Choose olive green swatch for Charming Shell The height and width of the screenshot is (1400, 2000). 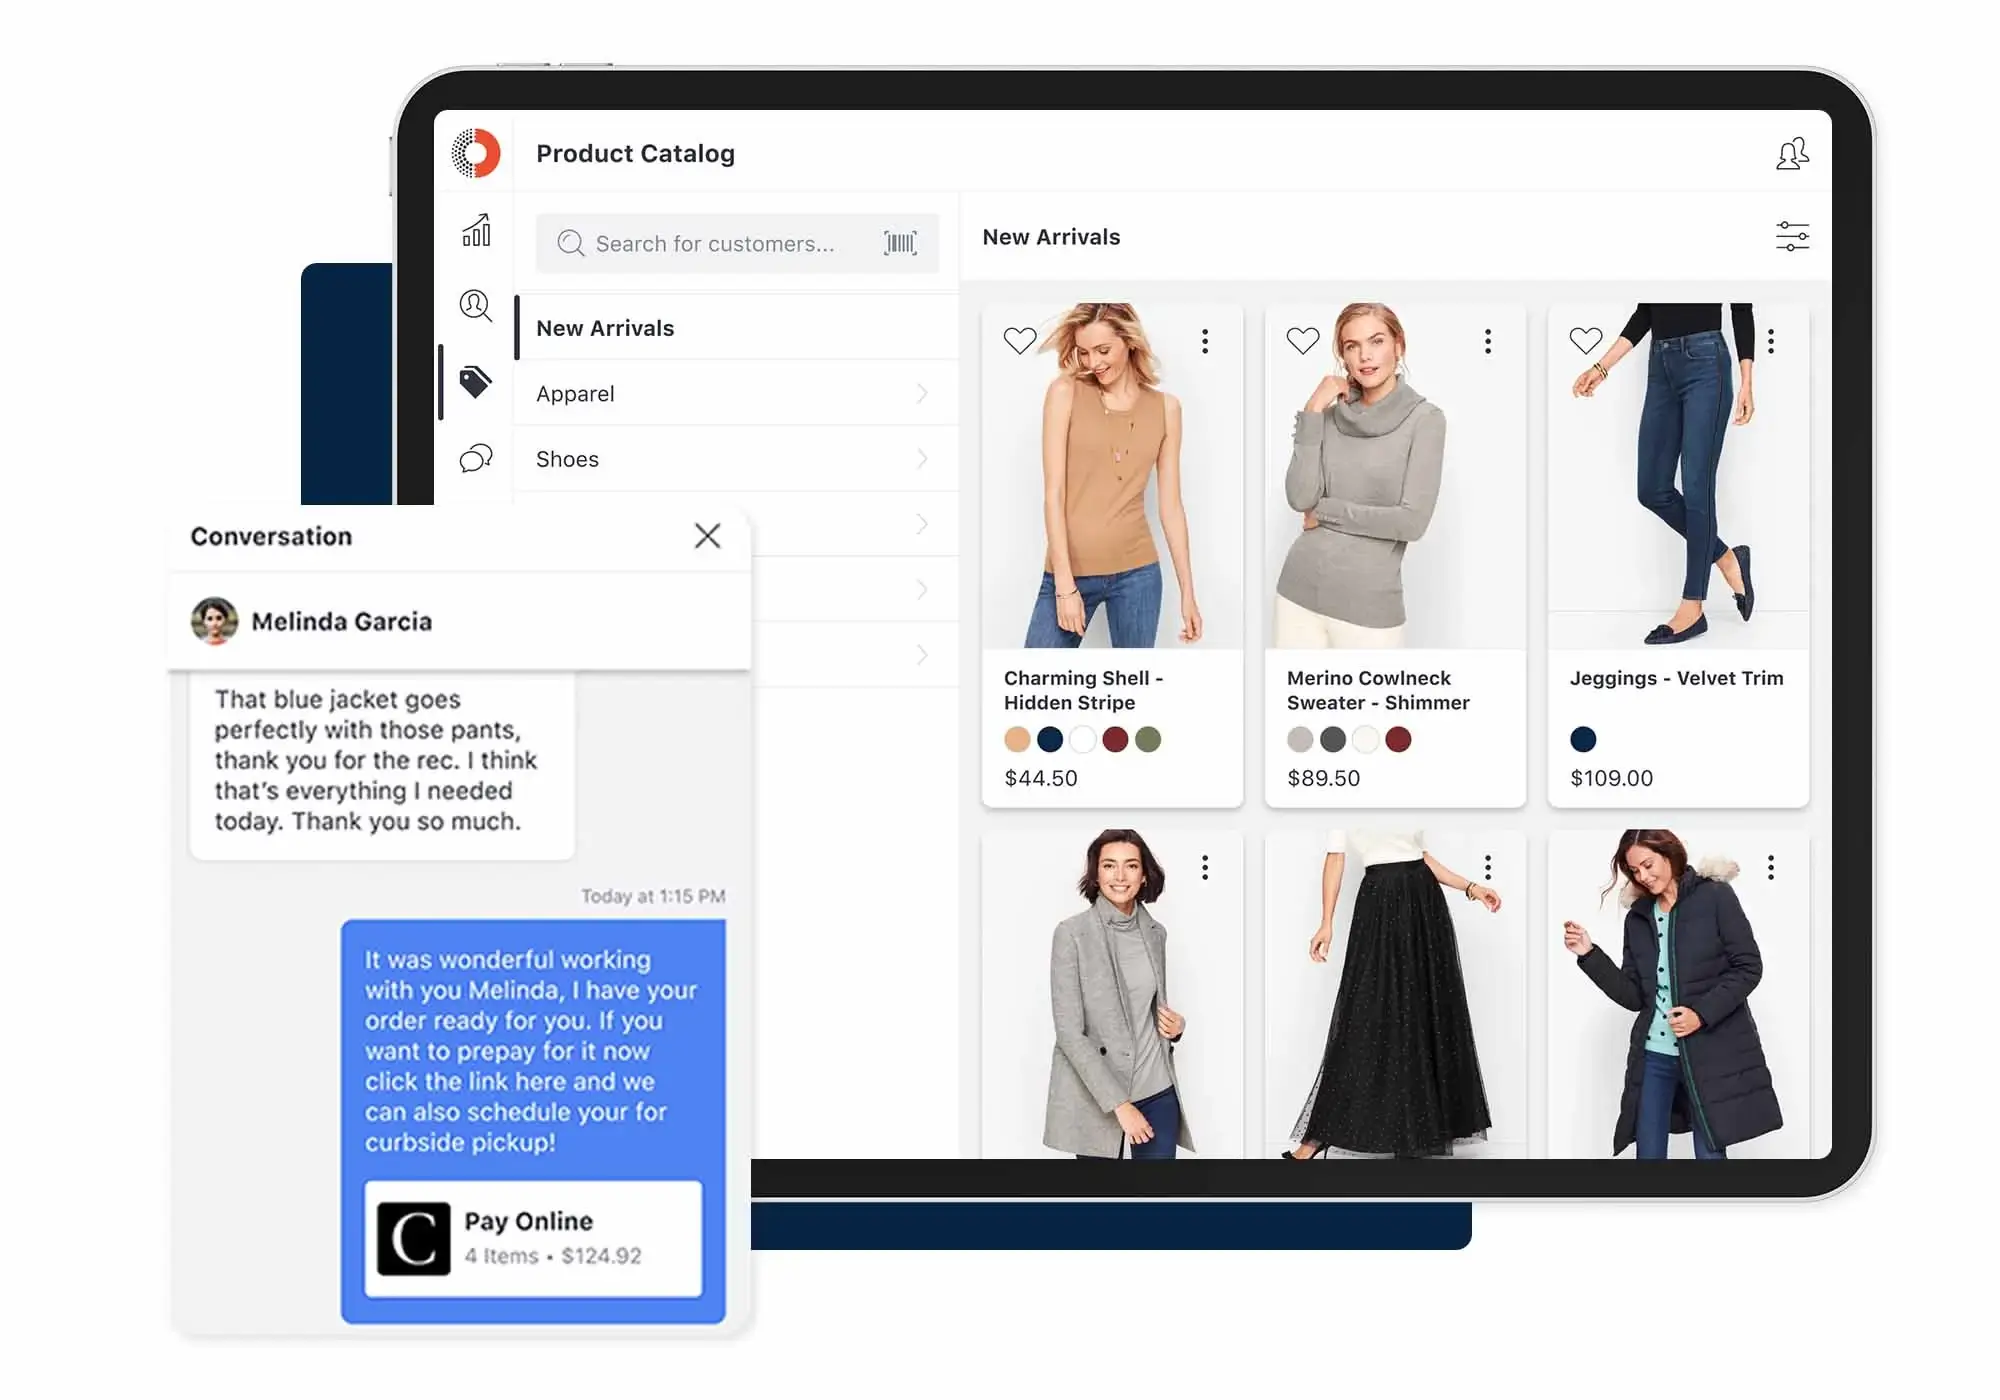click(1148, 739)
